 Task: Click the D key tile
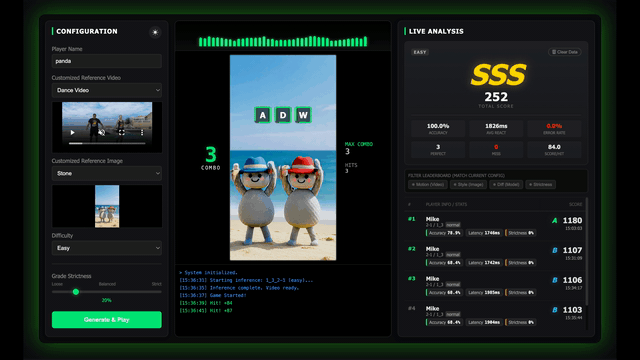pyautogui.click(x=283, y=115)
